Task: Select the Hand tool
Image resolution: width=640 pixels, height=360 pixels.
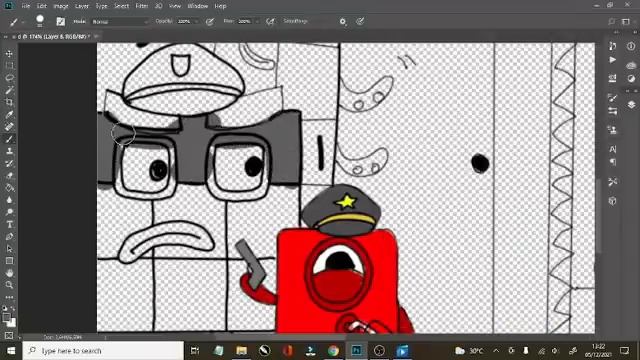Action: tap(9, 273)
